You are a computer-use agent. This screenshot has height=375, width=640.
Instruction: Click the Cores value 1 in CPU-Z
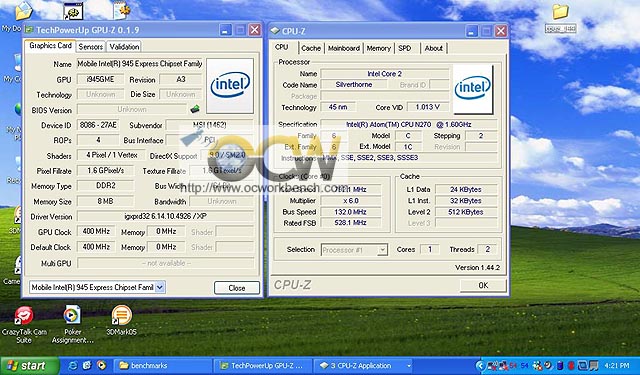[x=429, y=249]
